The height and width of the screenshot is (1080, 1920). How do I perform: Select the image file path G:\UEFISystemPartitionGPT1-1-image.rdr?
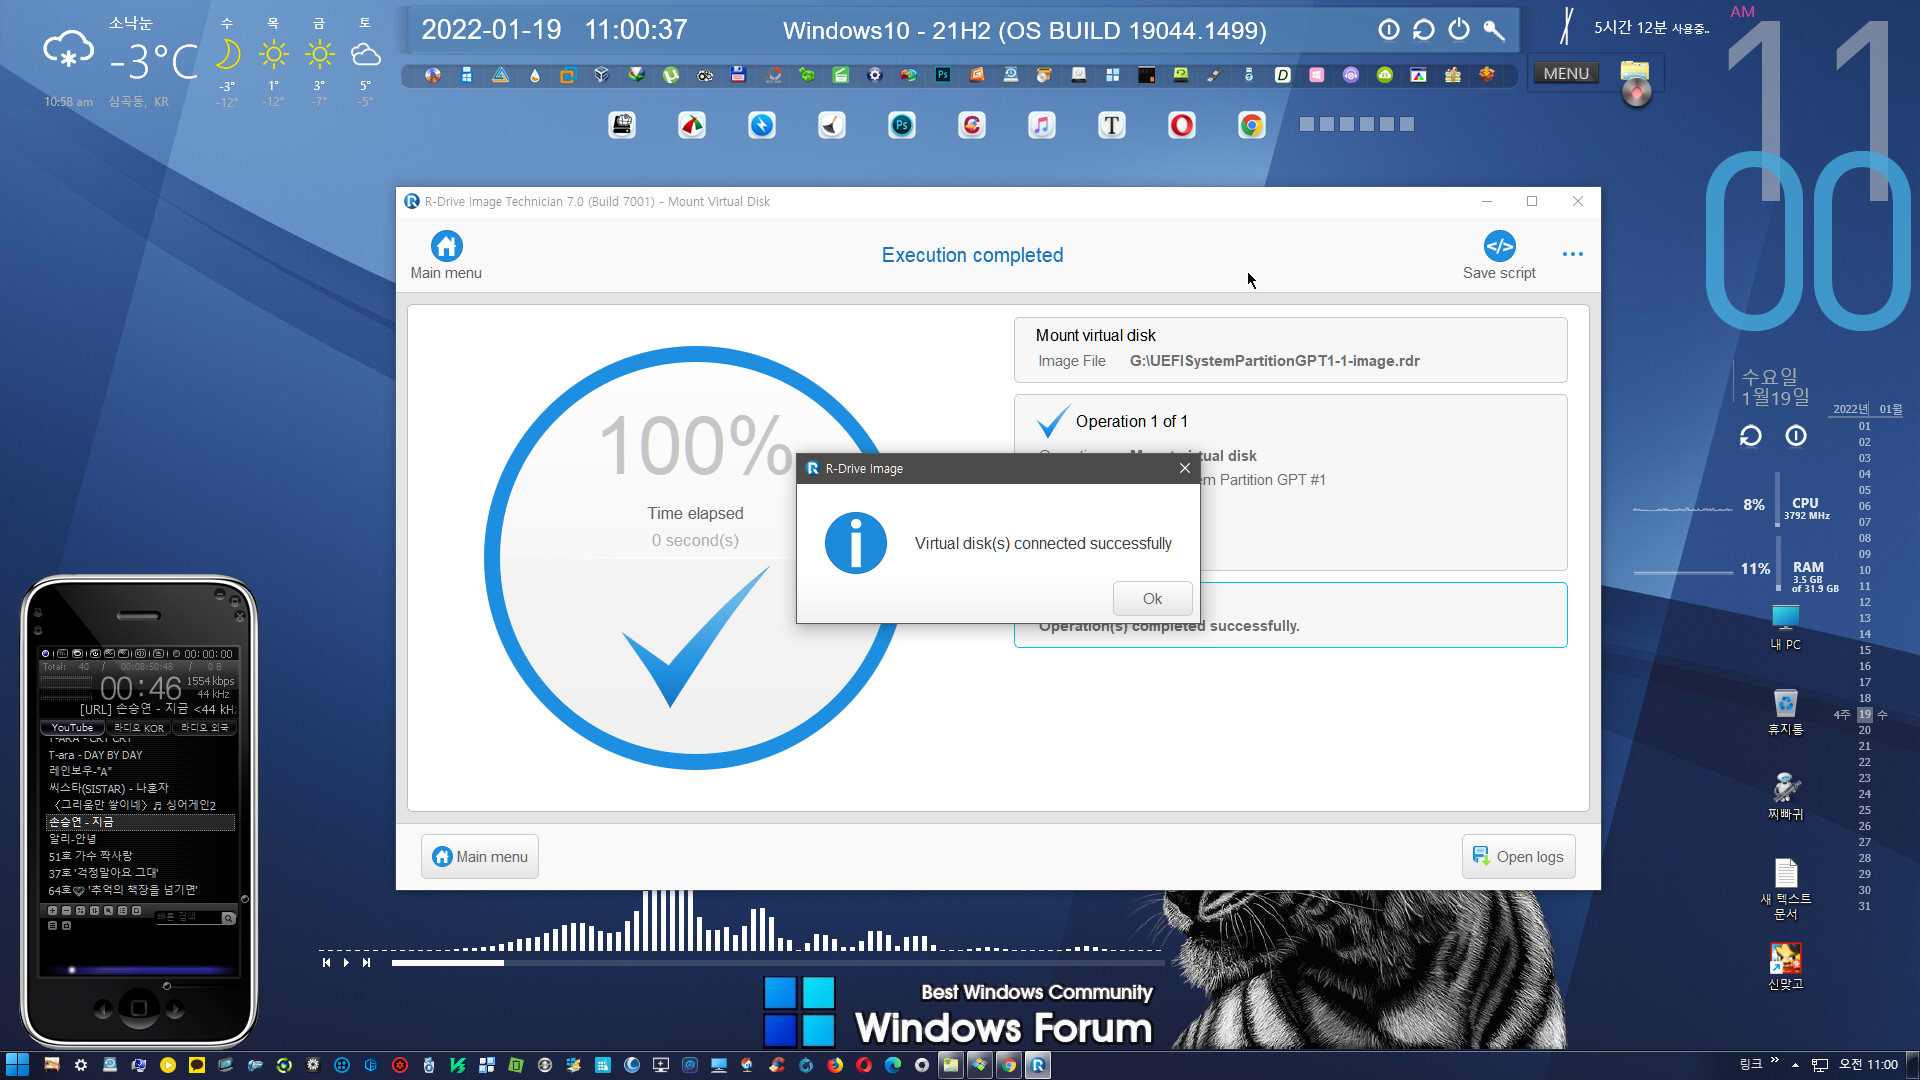tap(1275, 361)
